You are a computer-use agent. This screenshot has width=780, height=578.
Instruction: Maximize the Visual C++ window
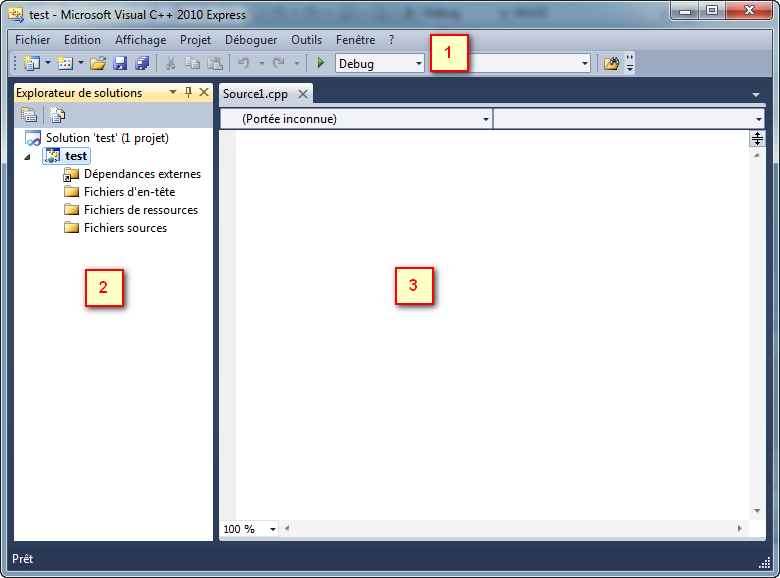[712, 10]
